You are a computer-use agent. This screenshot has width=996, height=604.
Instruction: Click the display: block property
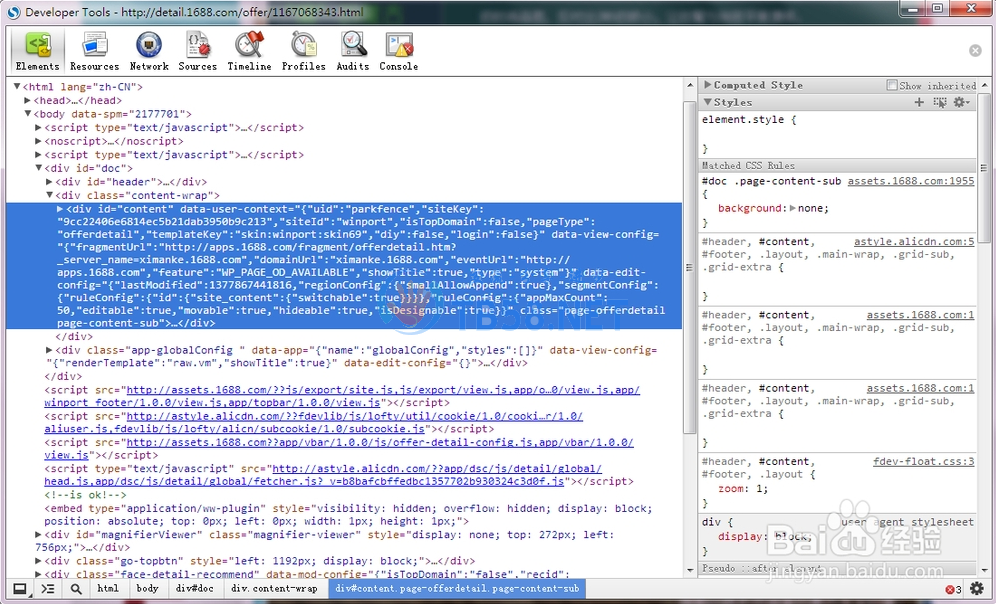pyautogui.click(x=765, y=537)
